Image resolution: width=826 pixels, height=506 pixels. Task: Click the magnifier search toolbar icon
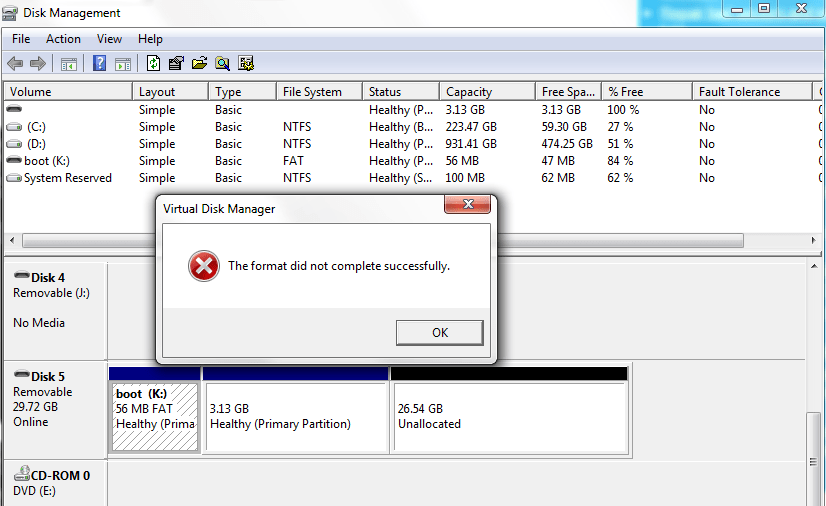point(222,64)
